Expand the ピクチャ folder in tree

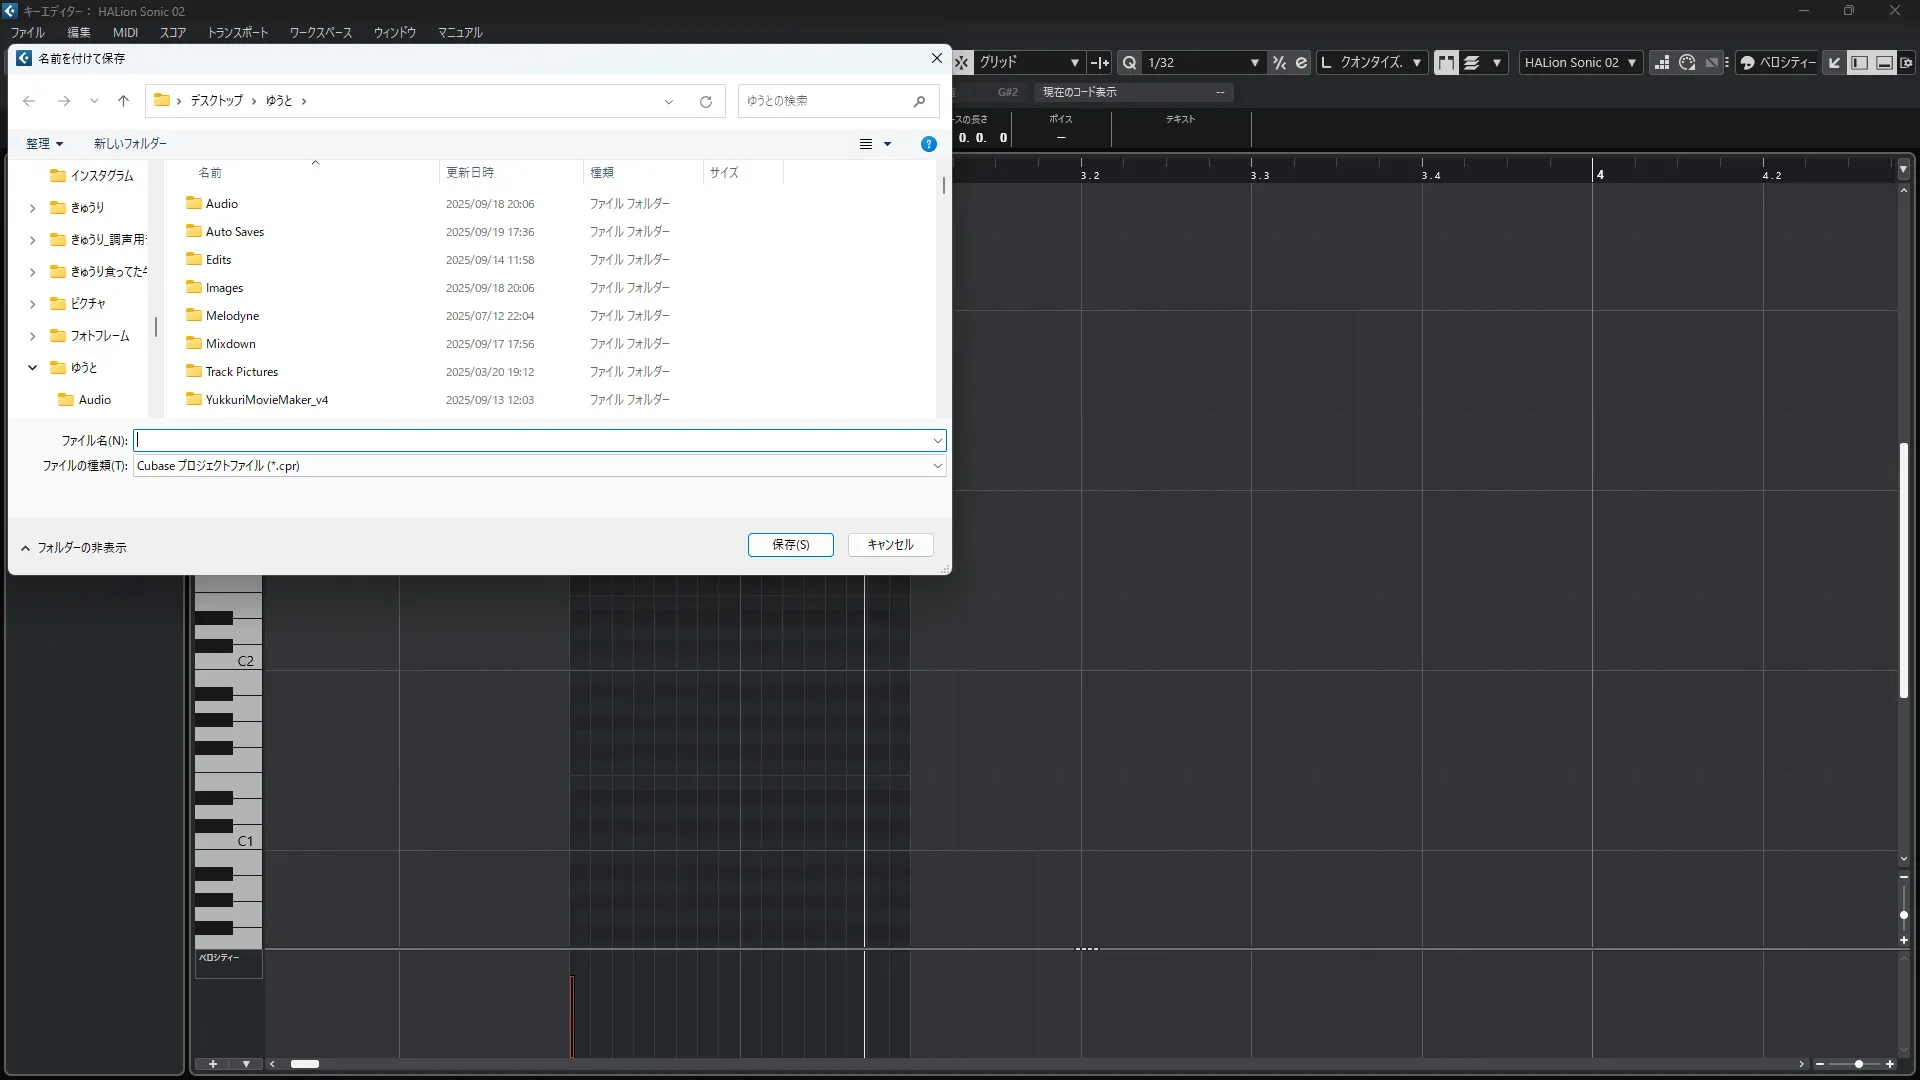32,304
